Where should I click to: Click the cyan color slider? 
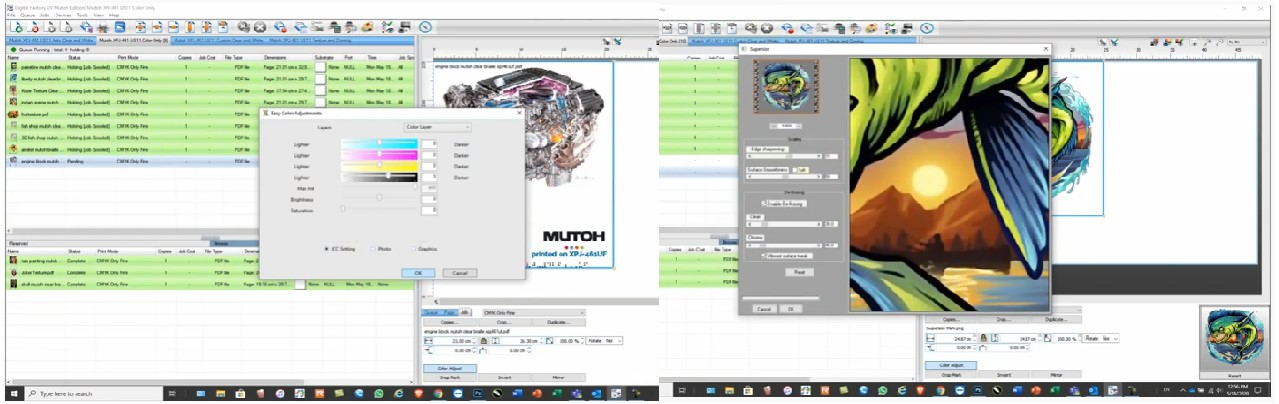click(x=379, y=144)
